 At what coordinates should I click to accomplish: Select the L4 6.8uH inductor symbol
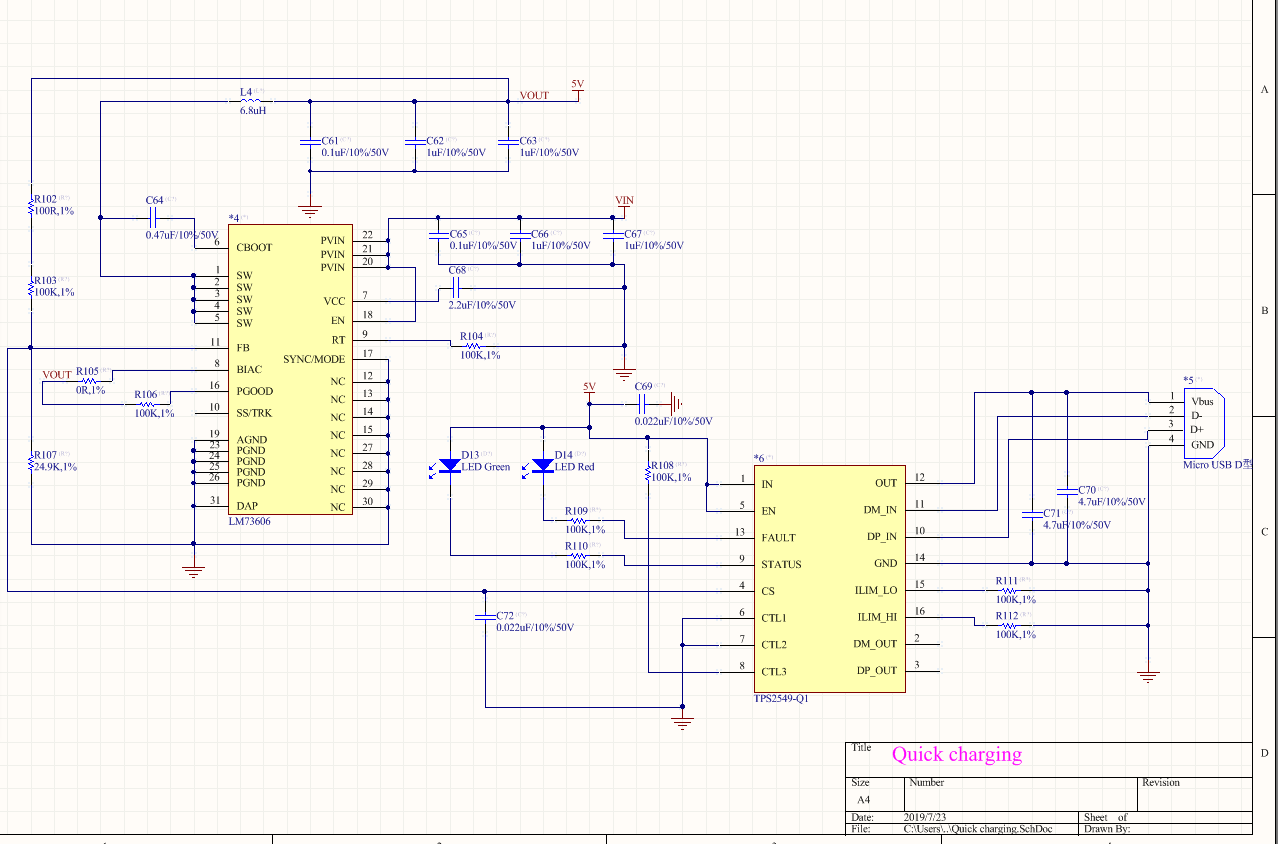click(x=252, y=101)
